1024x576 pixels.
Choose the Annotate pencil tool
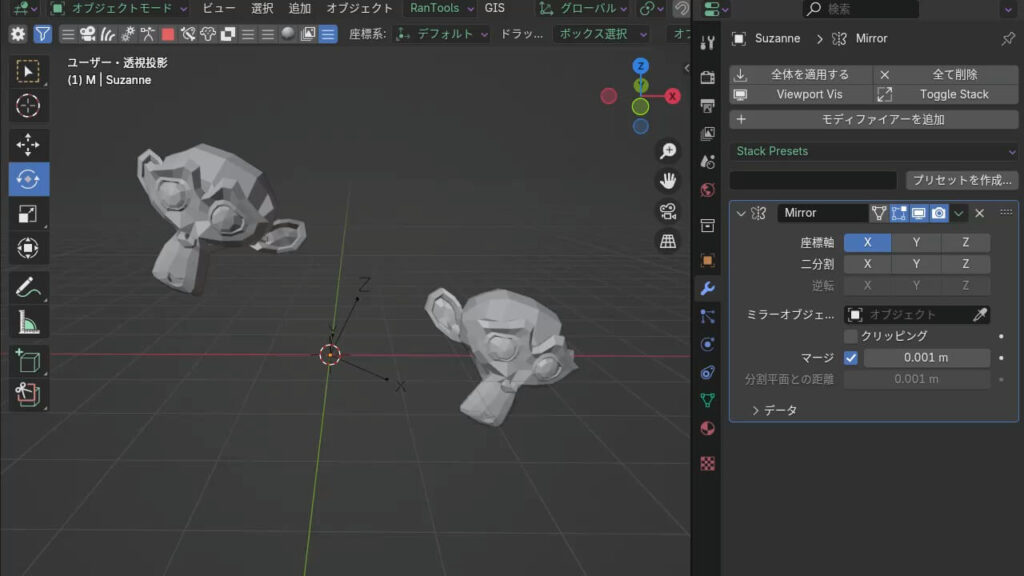(28, 289)
